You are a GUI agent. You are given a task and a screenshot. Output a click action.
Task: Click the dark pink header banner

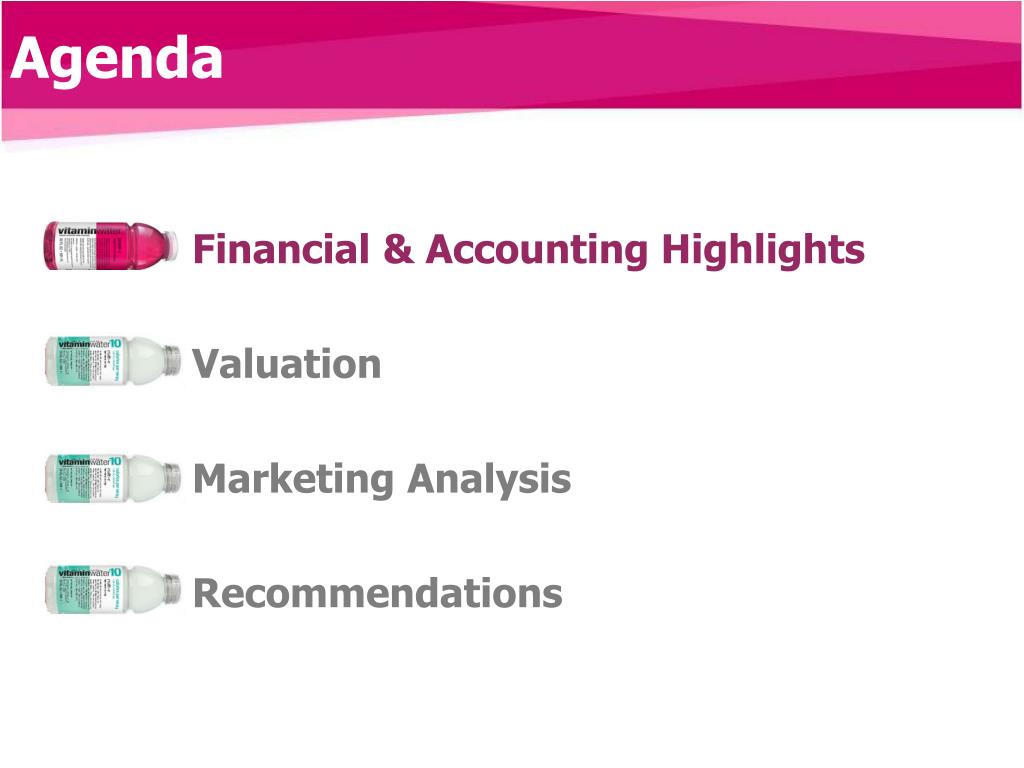(511, 55)
